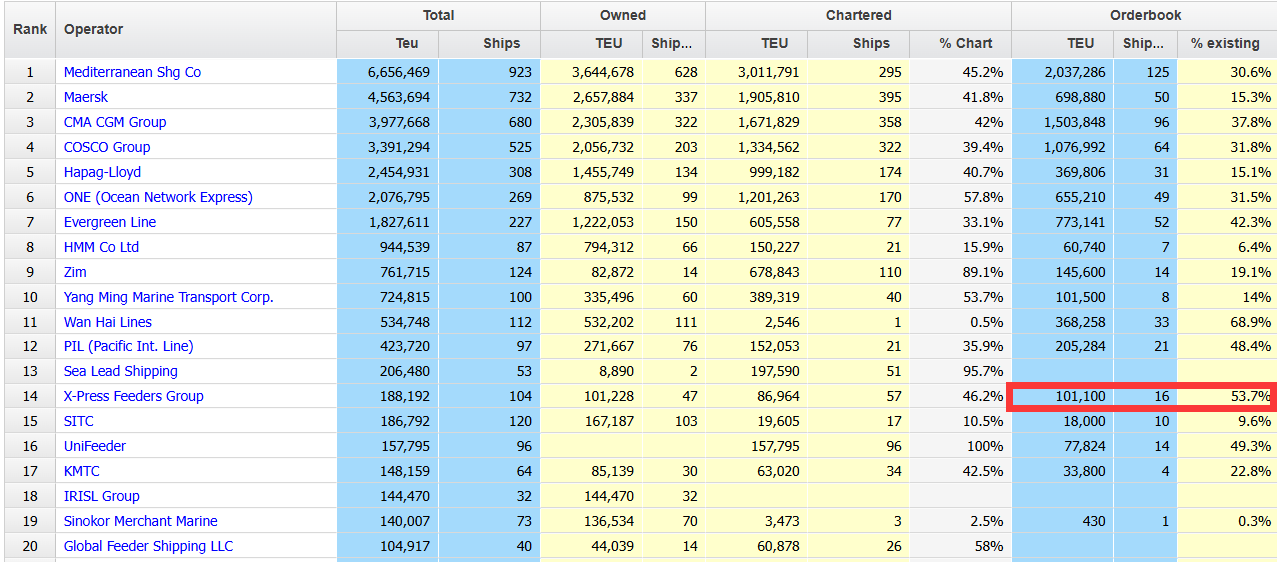Click the Orderbook group header
Image resolution: width=1277 pixels, height=562 pixels.
tap(1145, 16)
